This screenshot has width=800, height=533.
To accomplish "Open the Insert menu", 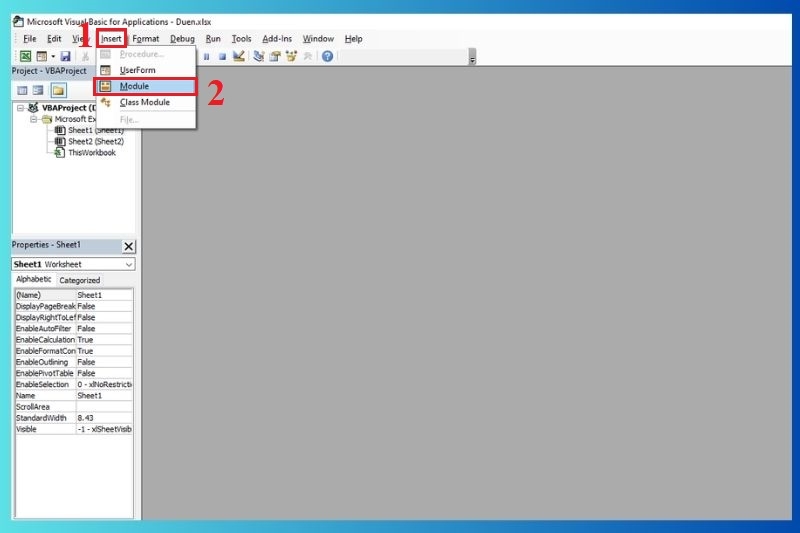I will point(111,39).
